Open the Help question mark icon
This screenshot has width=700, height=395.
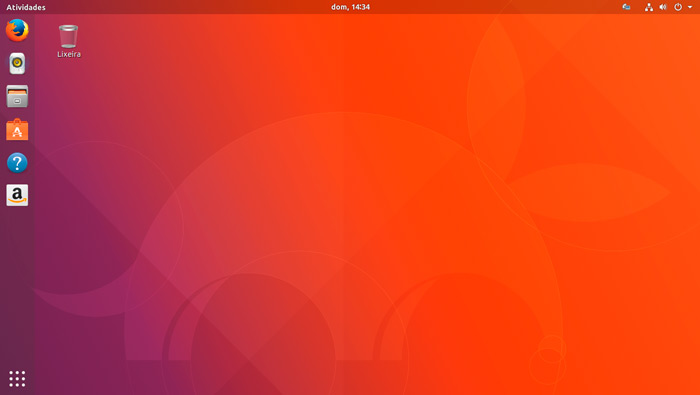click(x=17, y=163)
